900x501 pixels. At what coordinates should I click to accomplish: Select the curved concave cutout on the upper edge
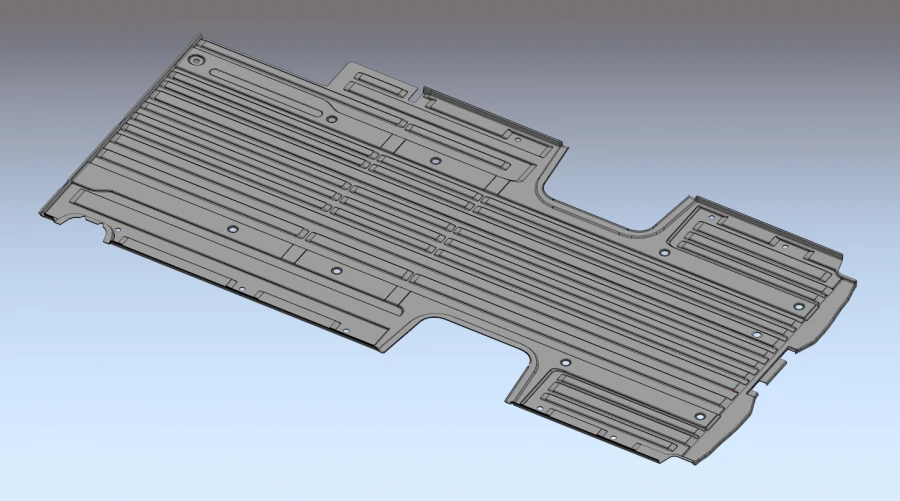[x=548, y=190]
